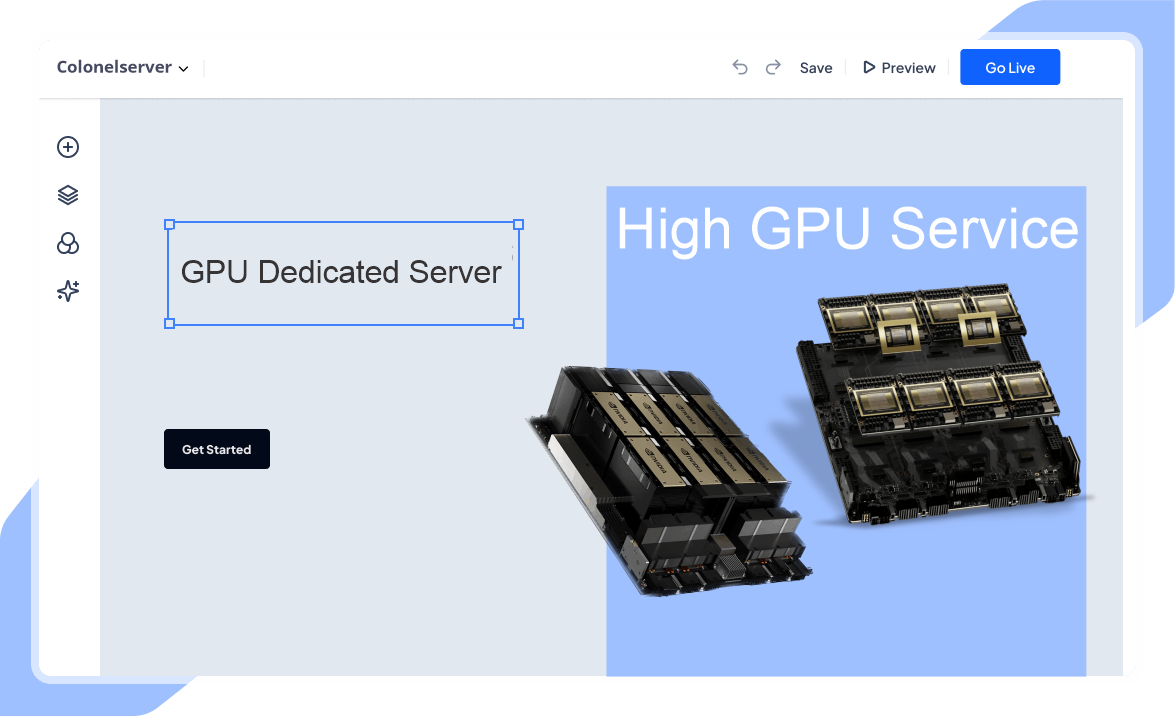Select the Layers panel icon
This screenshot has height=716, width=1175.
[x=67, y=194]
